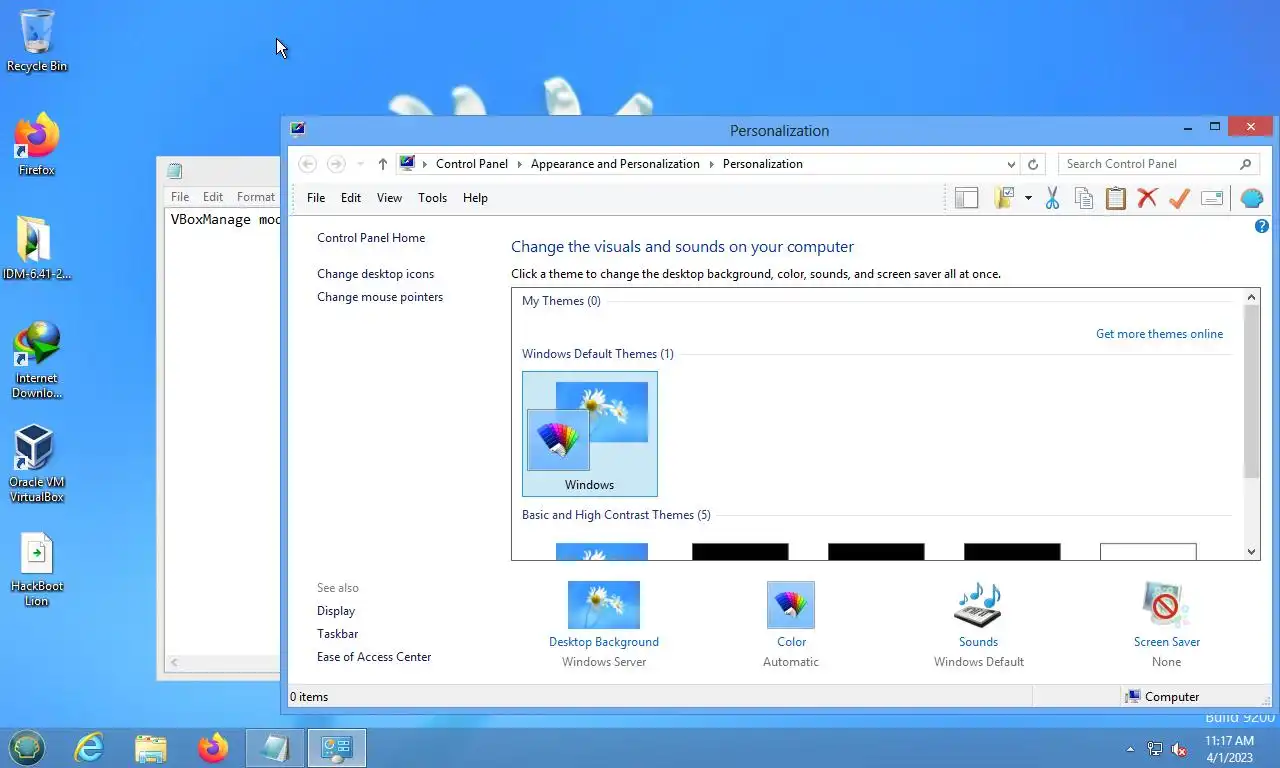The image size is (1280, 768).
Task: Click the search magnifier icon
Action: [x=1245, y=164]
